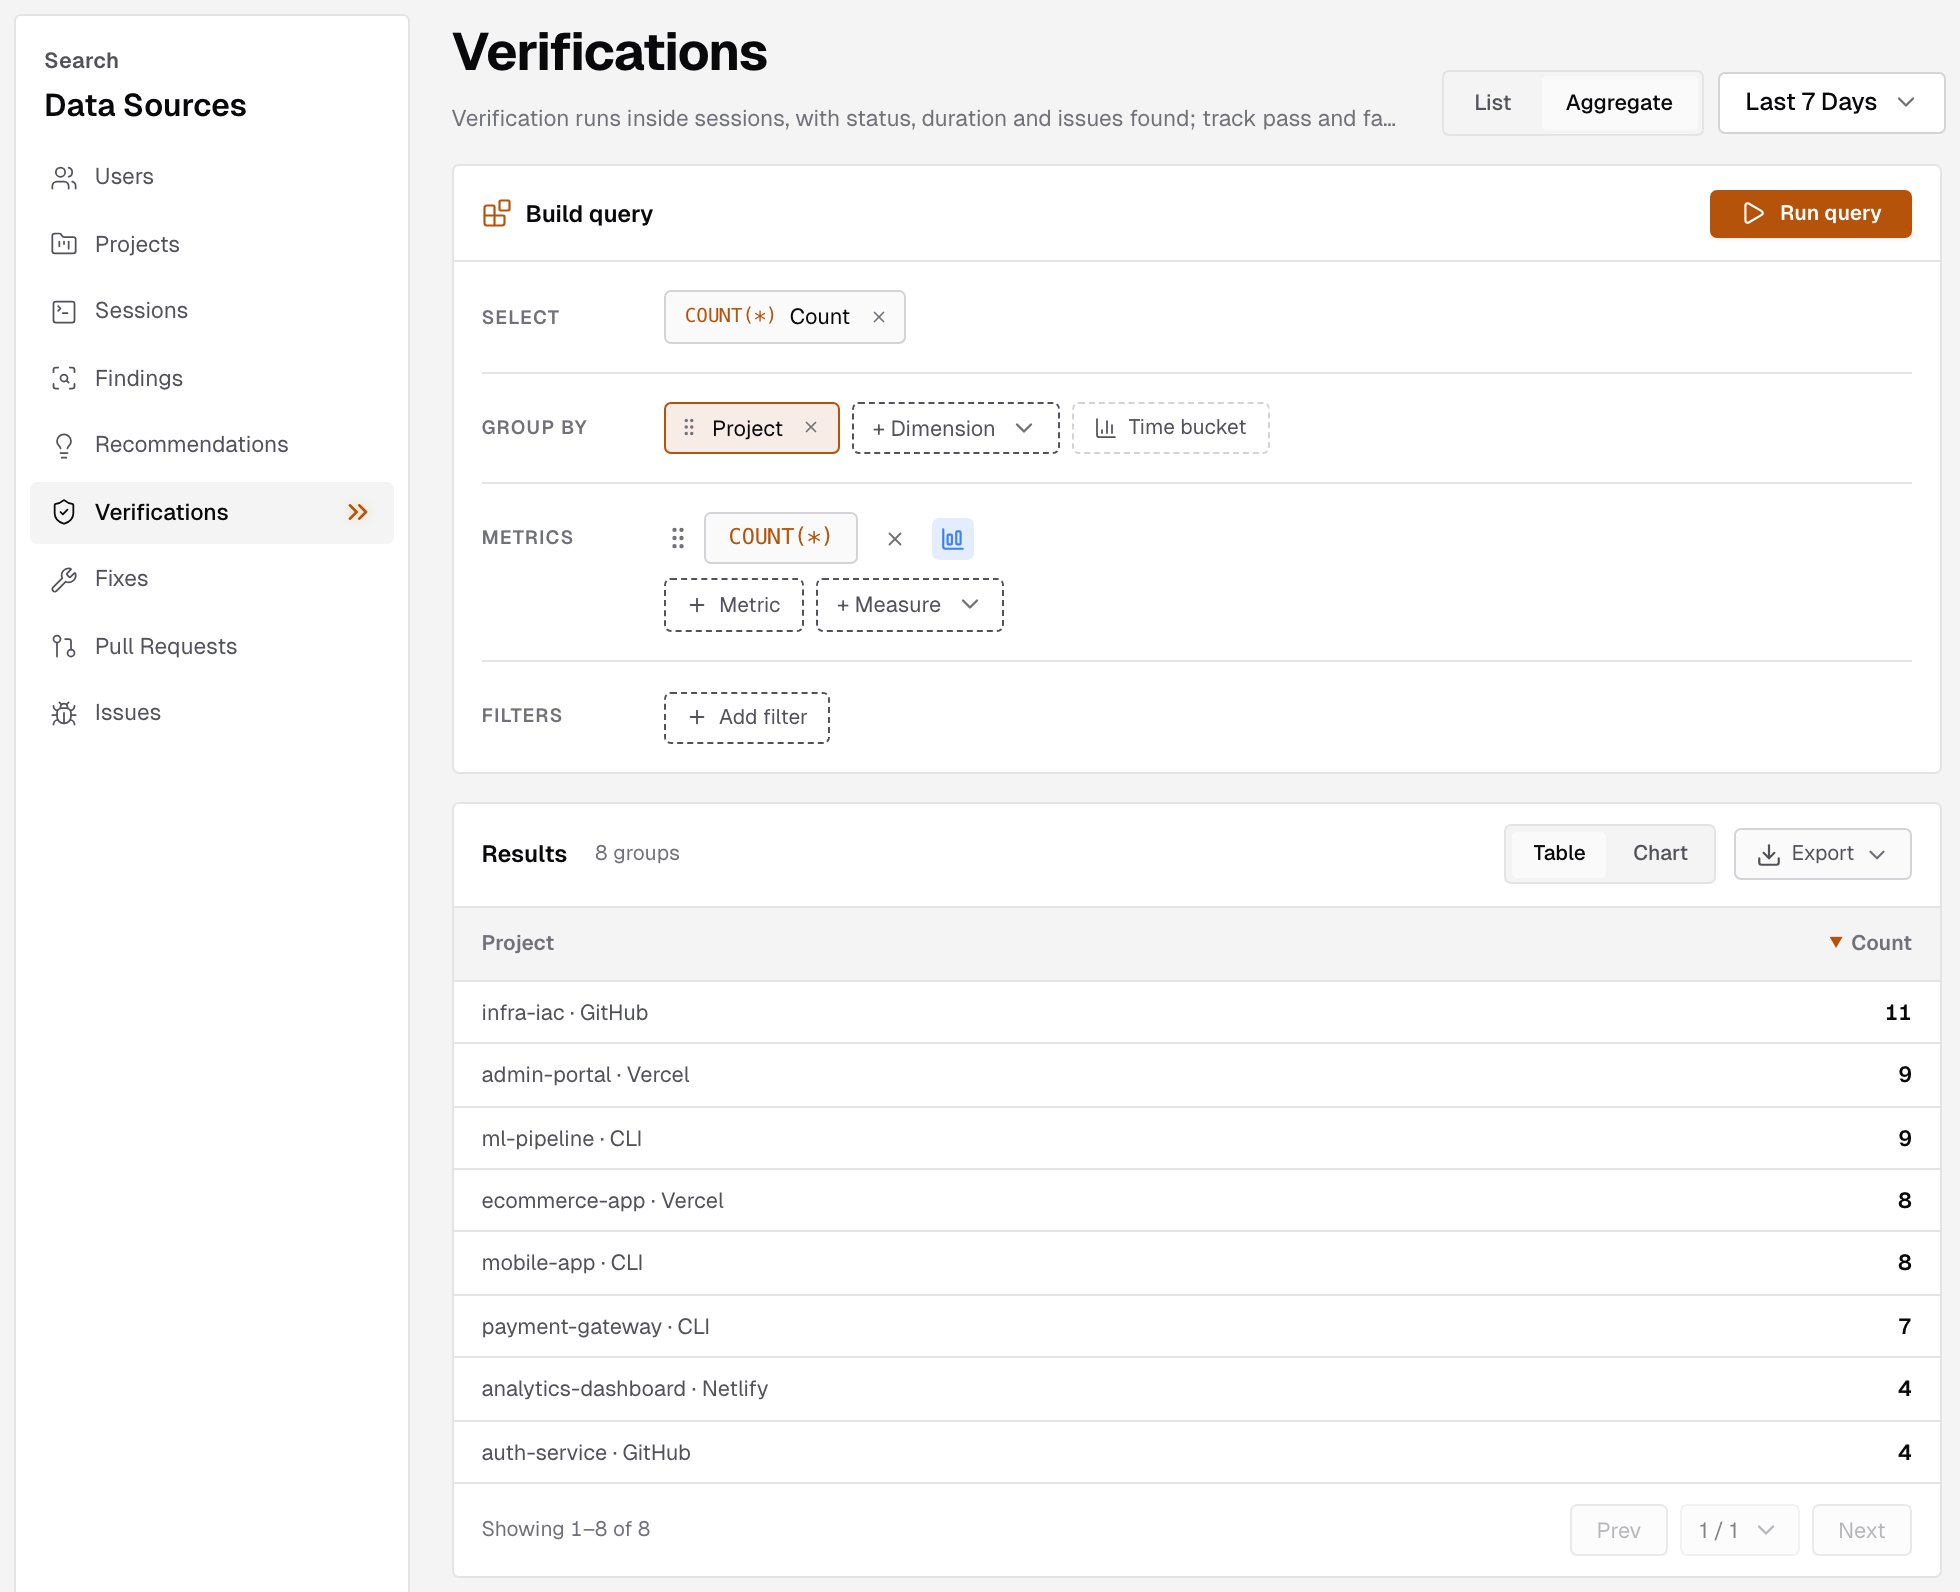This screenshot has width=1960, height=1592.
Task: Sort by the Project column header
Action: pos(517,943)
